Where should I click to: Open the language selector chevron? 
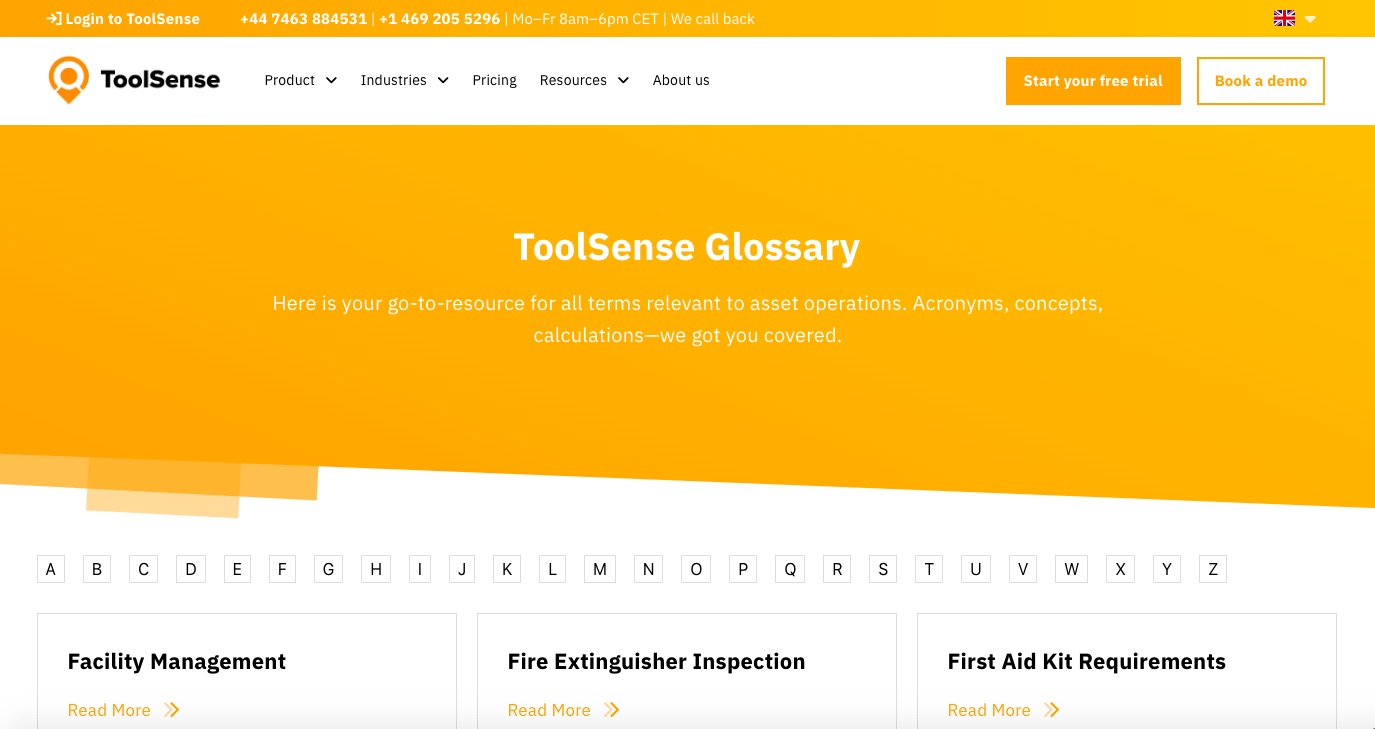tap(1310, 18)
